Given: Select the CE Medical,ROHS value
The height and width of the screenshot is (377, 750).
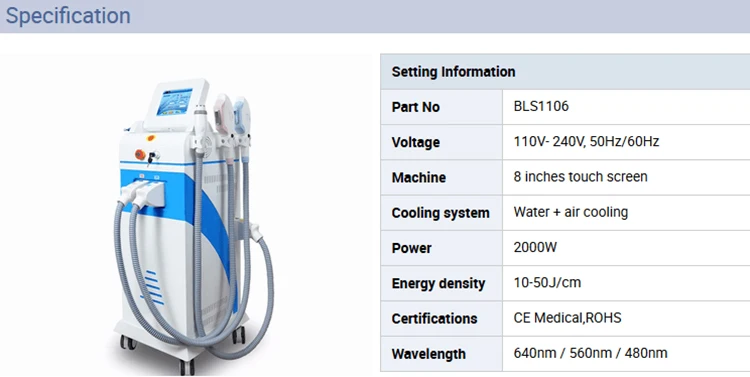Looking at the screenshot, I should coord(567,318).
